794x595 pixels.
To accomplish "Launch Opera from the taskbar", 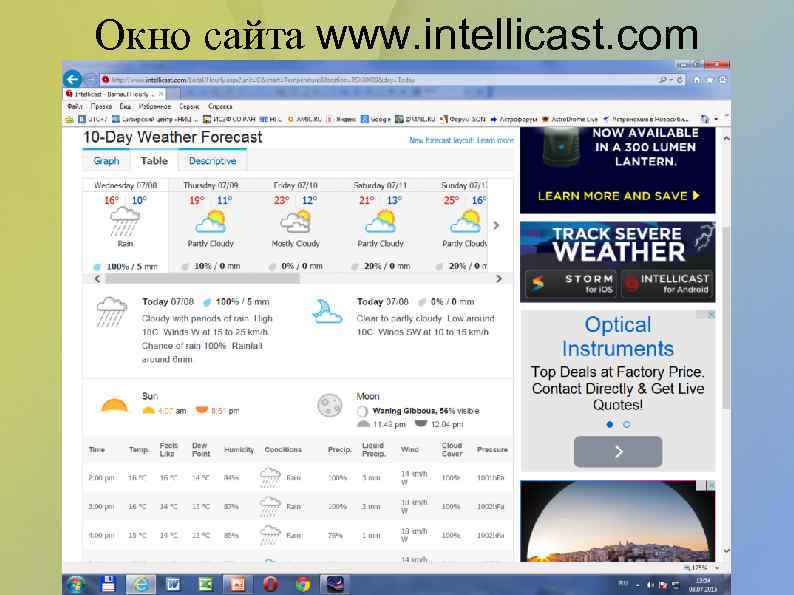I will click(271, 585).
